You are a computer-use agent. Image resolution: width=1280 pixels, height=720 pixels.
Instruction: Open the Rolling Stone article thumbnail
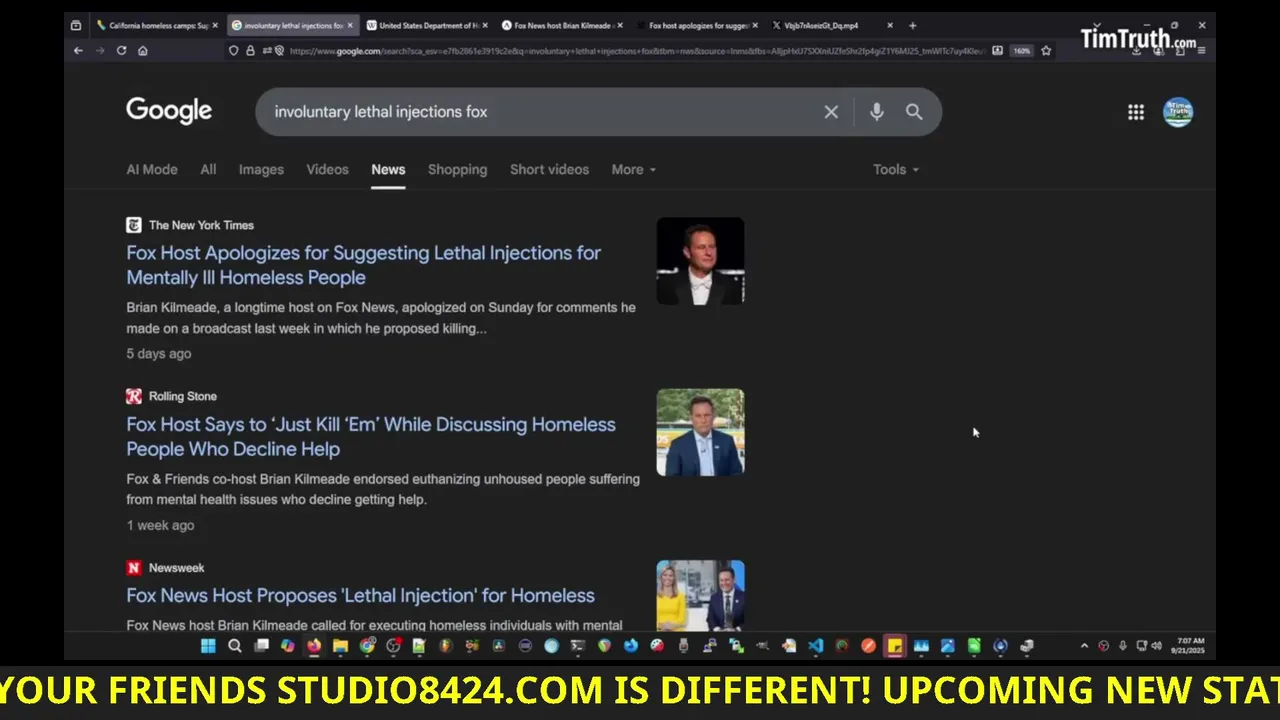pos(700,432)
